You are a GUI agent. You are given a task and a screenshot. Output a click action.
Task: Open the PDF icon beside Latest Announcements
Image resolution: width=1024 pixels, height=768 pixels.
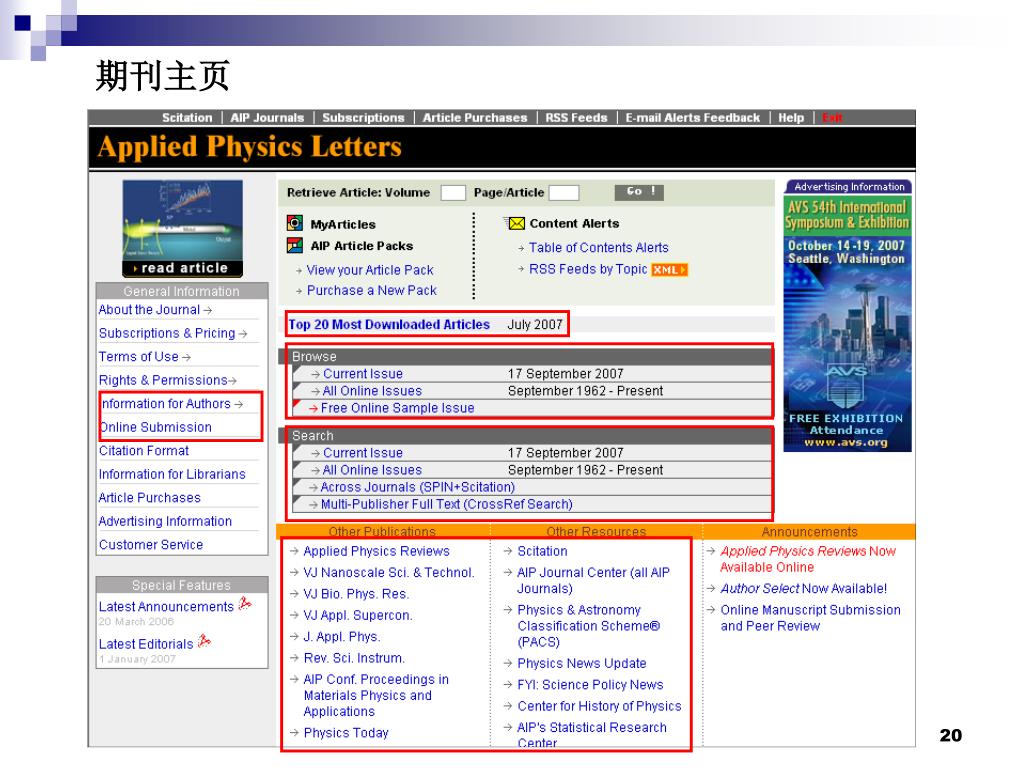[x=245, y=604]
